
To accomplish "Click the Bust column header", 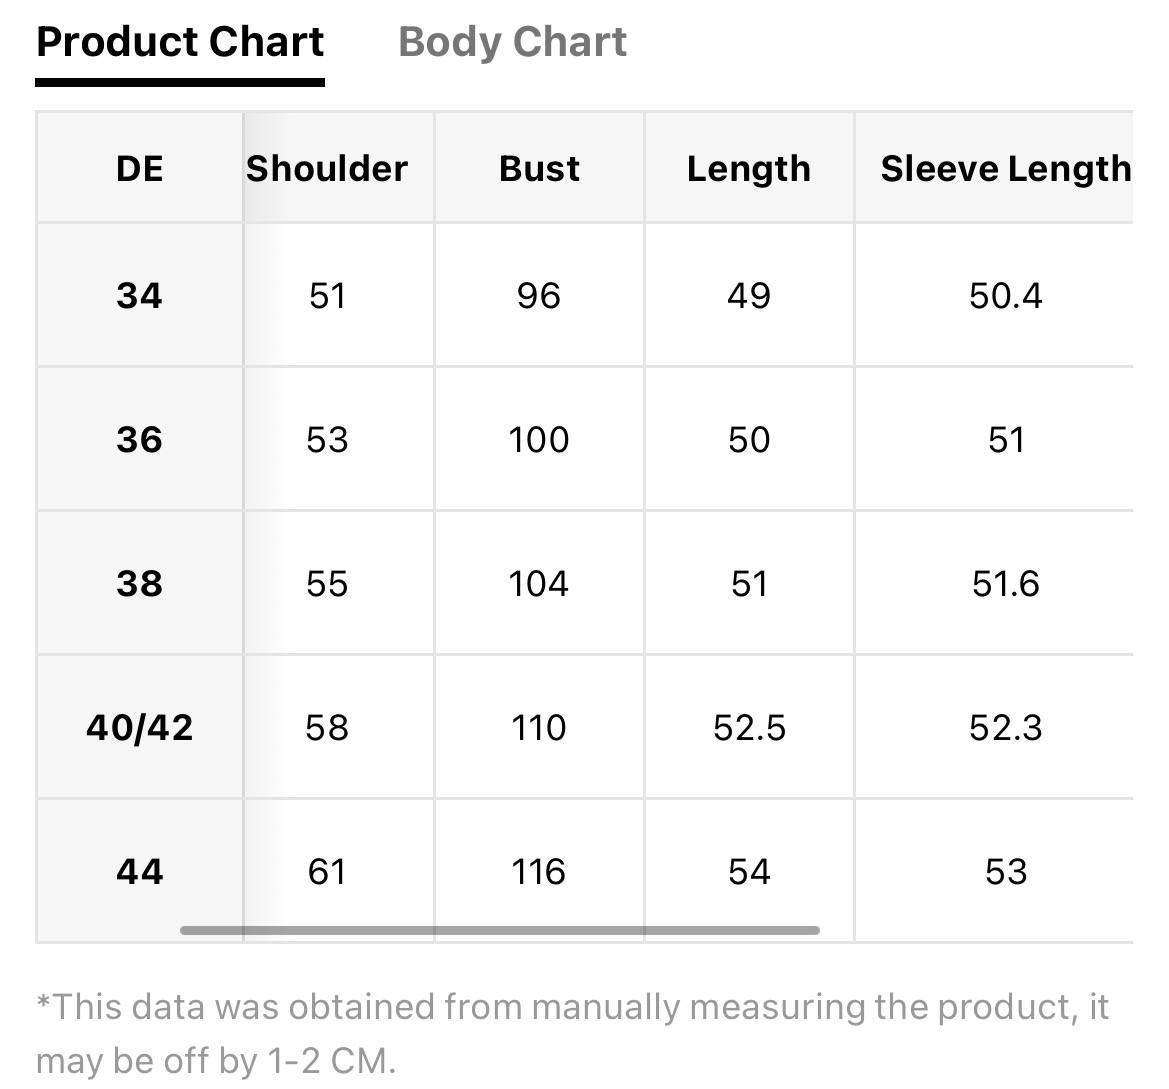I will pos(539,168).
